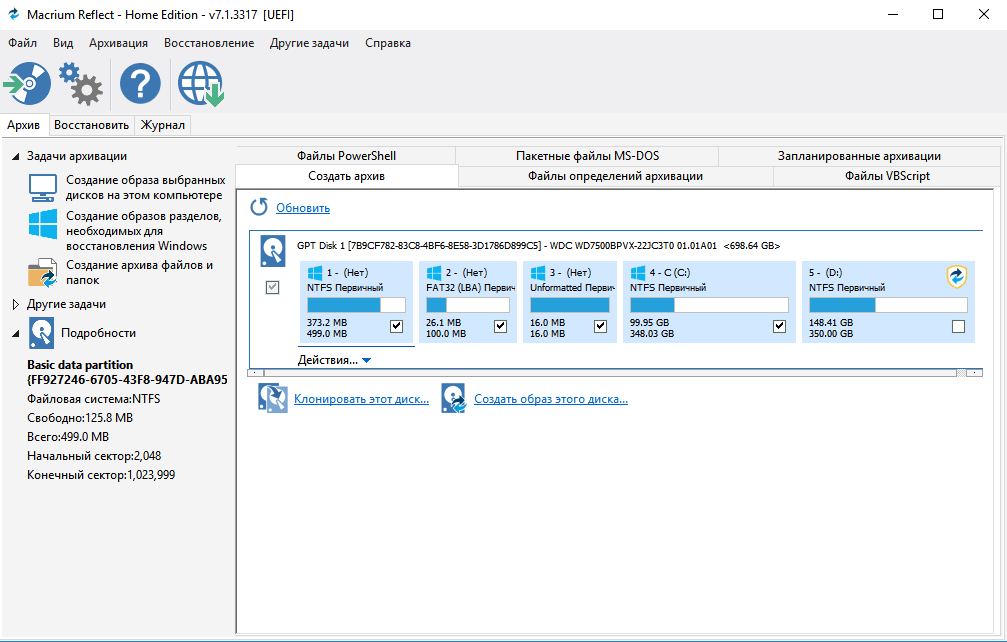The width and height of the screenshot is (1007, 642).
Task: Open the Файлы VBScript tab
Action: (x=887, y=176)
